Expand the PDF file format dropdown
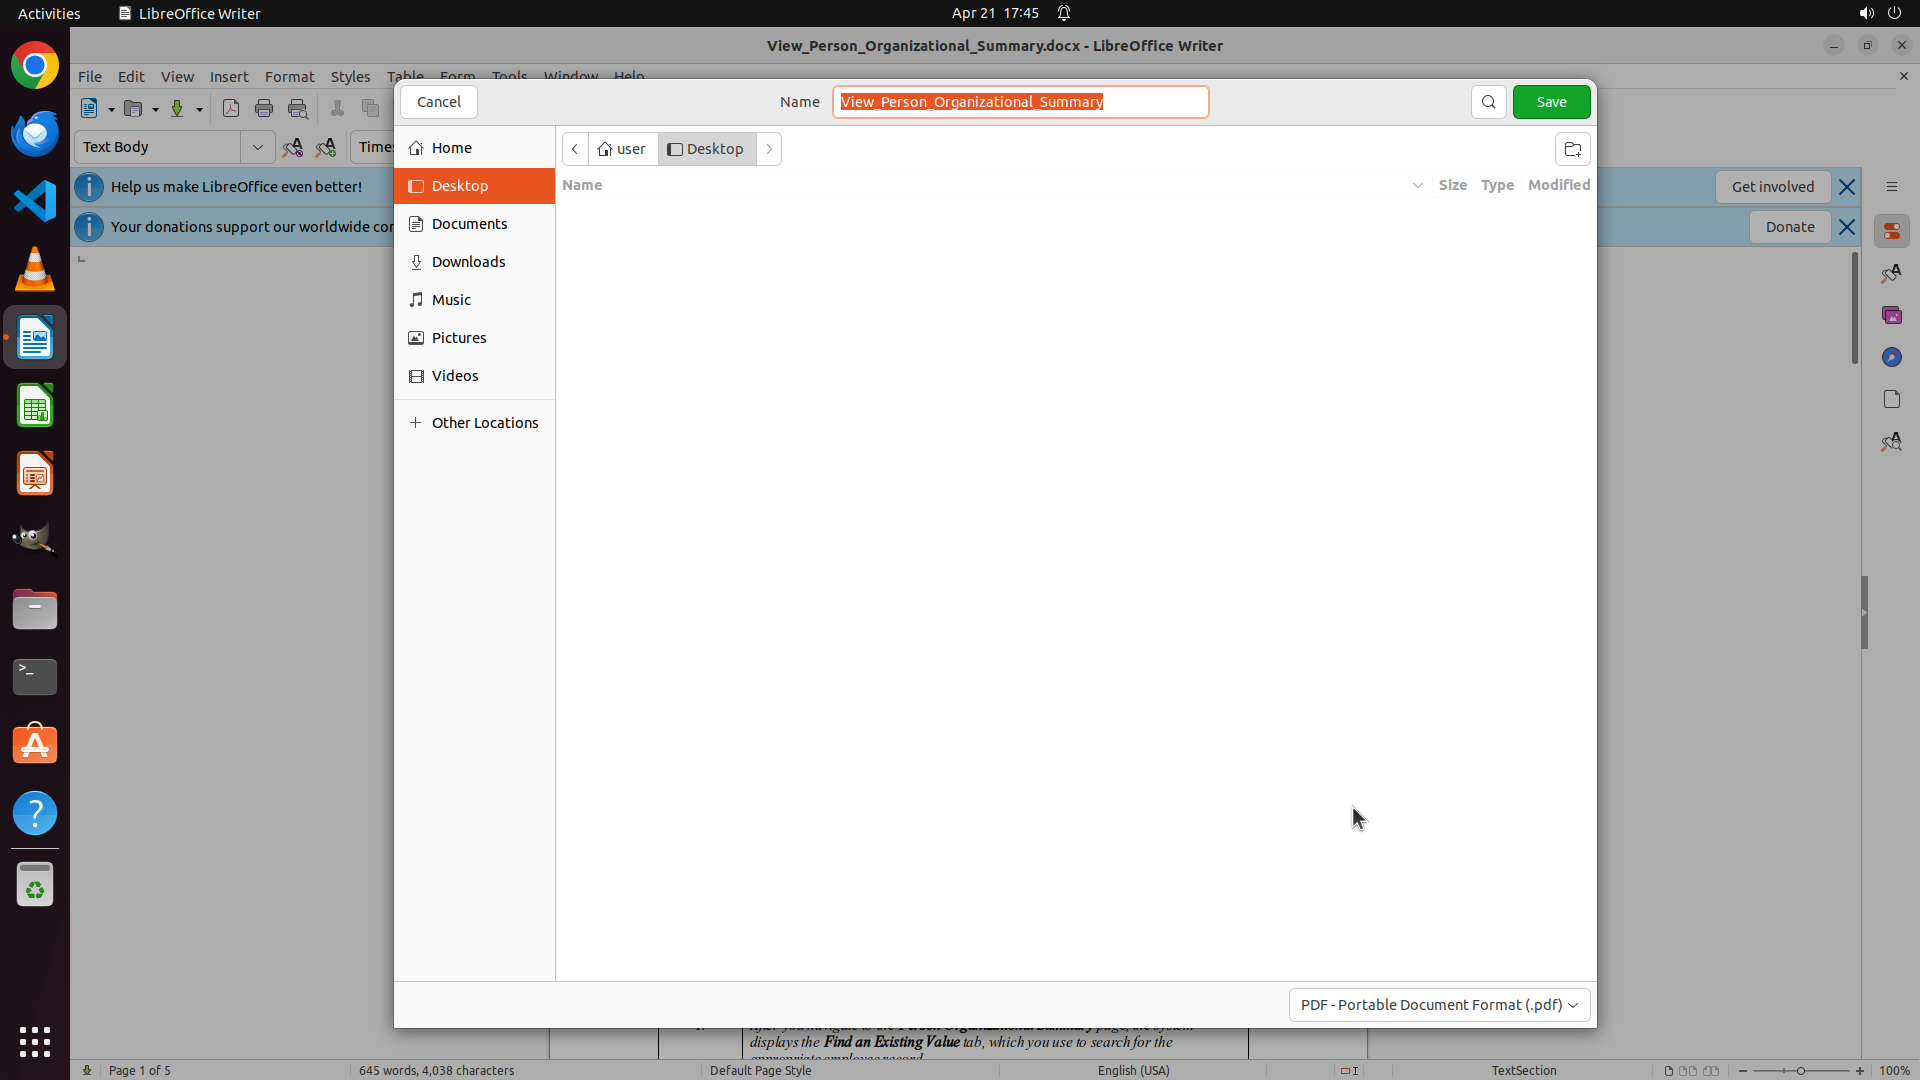 (1438, 1004)
